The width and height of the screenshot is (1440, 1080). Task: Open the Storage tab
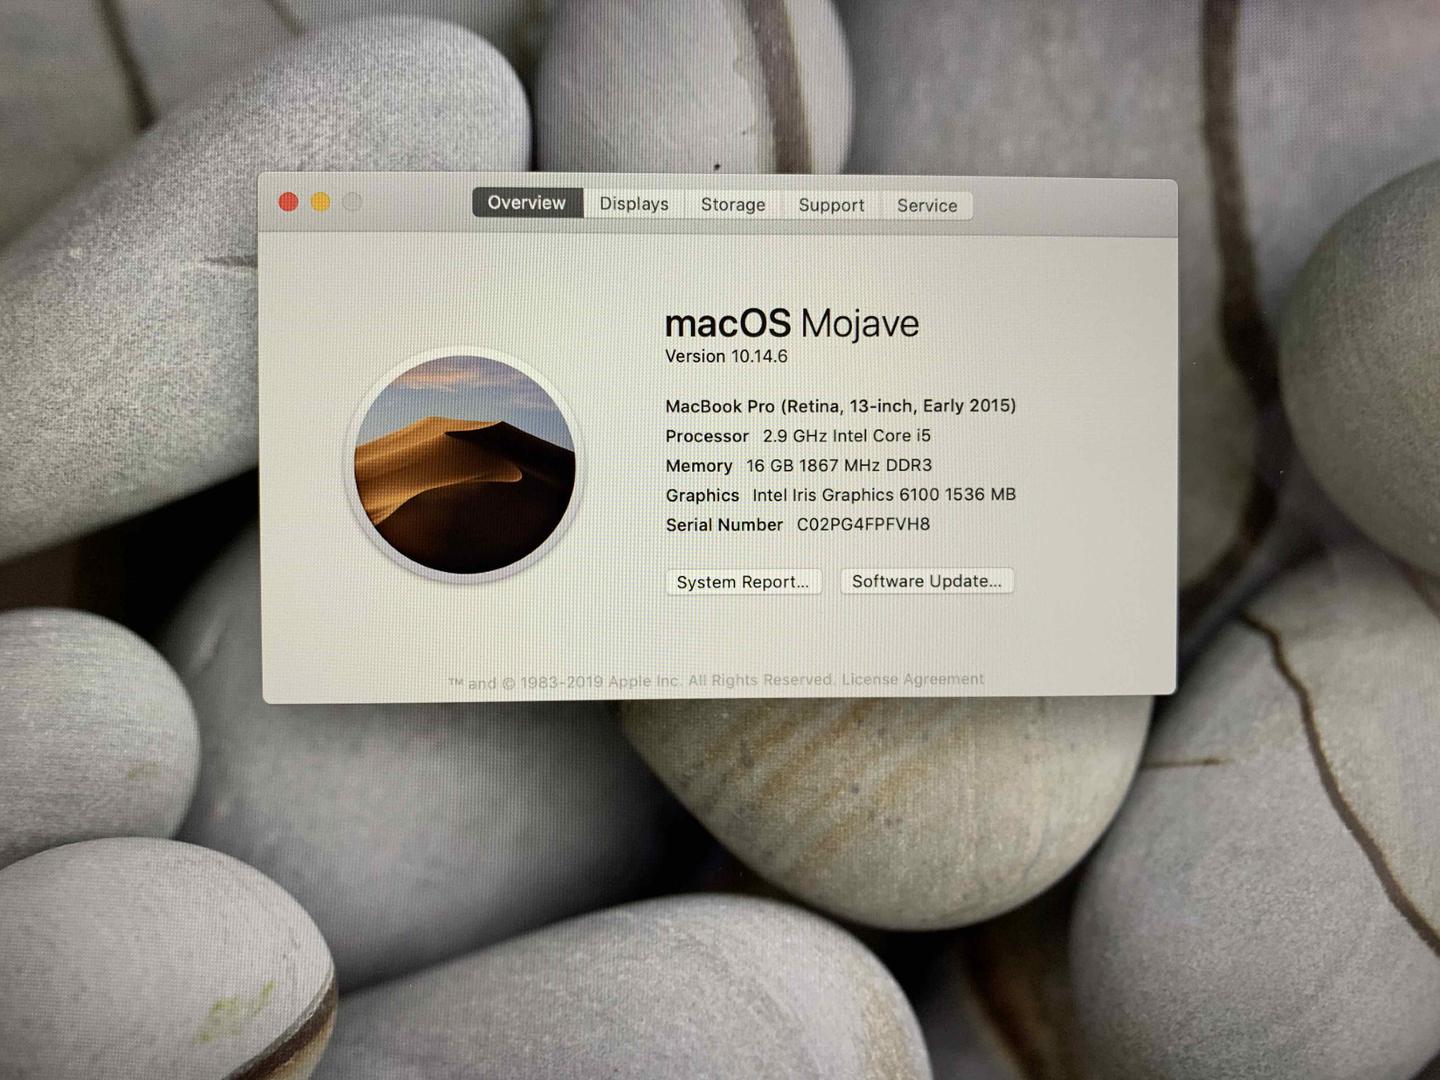pyautogui.click(x=733, y=204)
